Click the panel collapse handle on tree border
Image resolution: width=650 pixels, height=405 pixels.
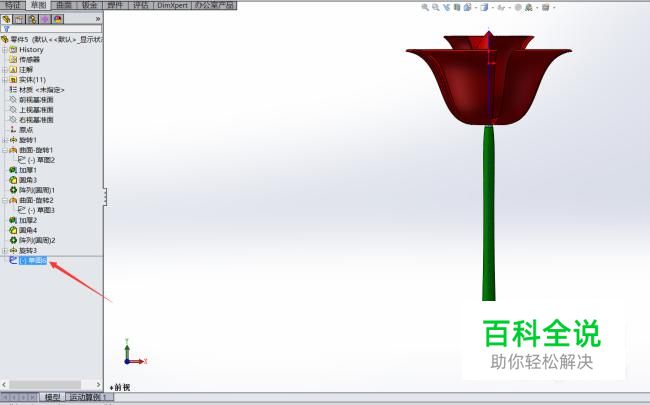(x=105, y=196)
